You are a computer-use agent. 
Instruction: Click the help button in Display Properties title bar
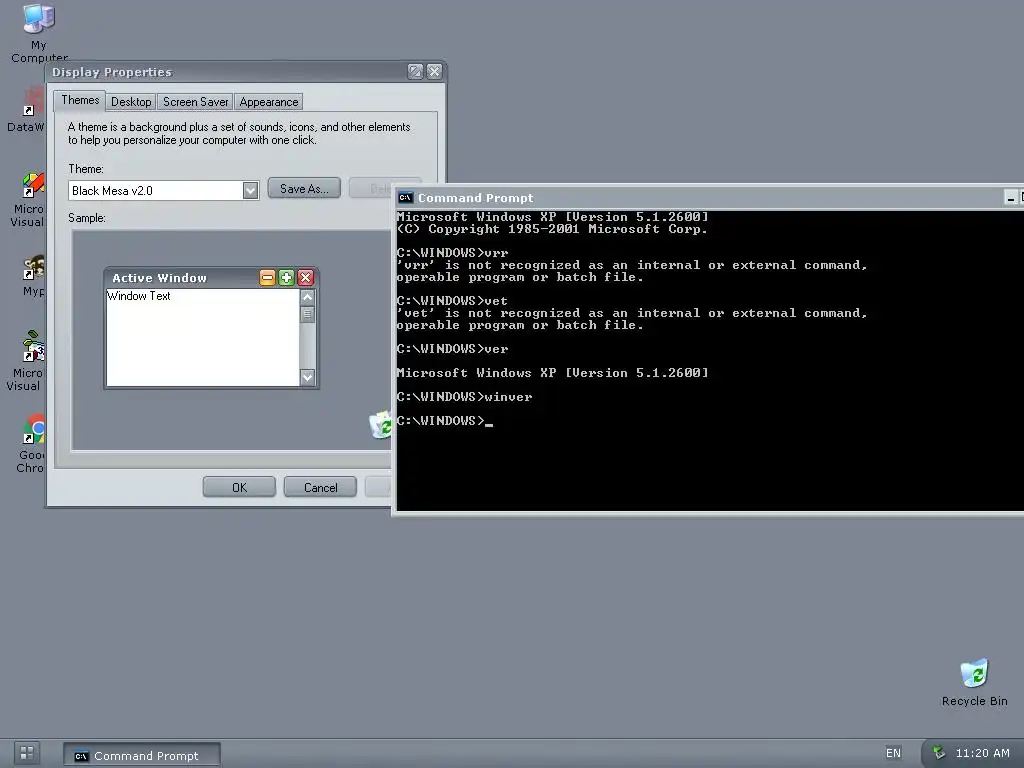click(415, 71)
